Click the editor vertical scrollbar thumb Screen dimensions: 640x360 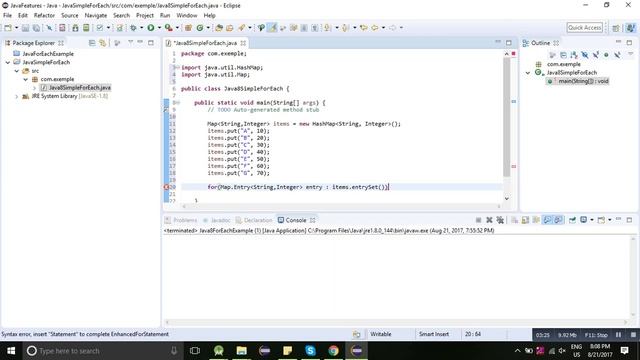[507, 117]
